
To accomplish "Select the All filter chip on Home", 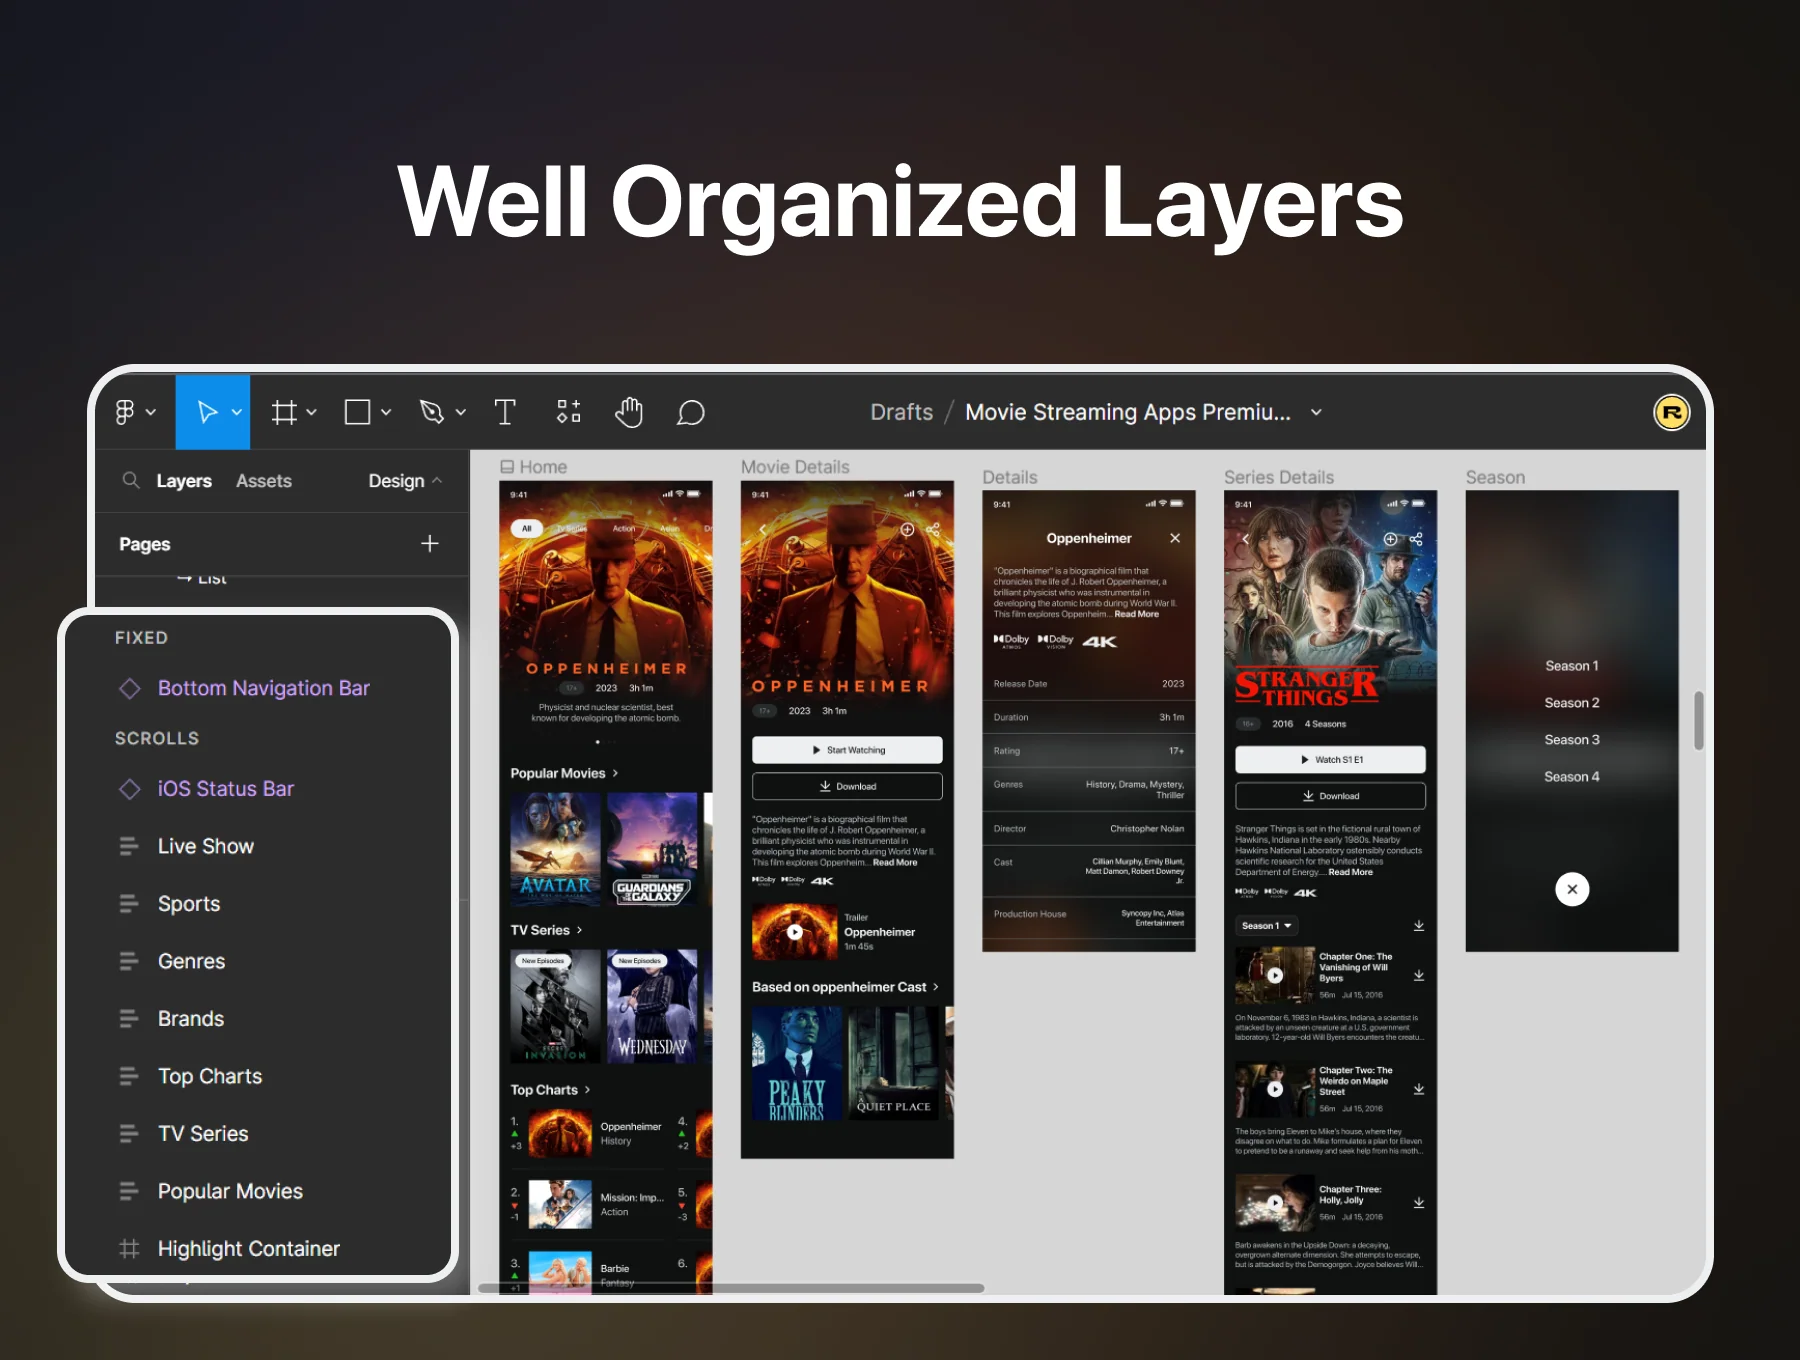I will point(526,528).
